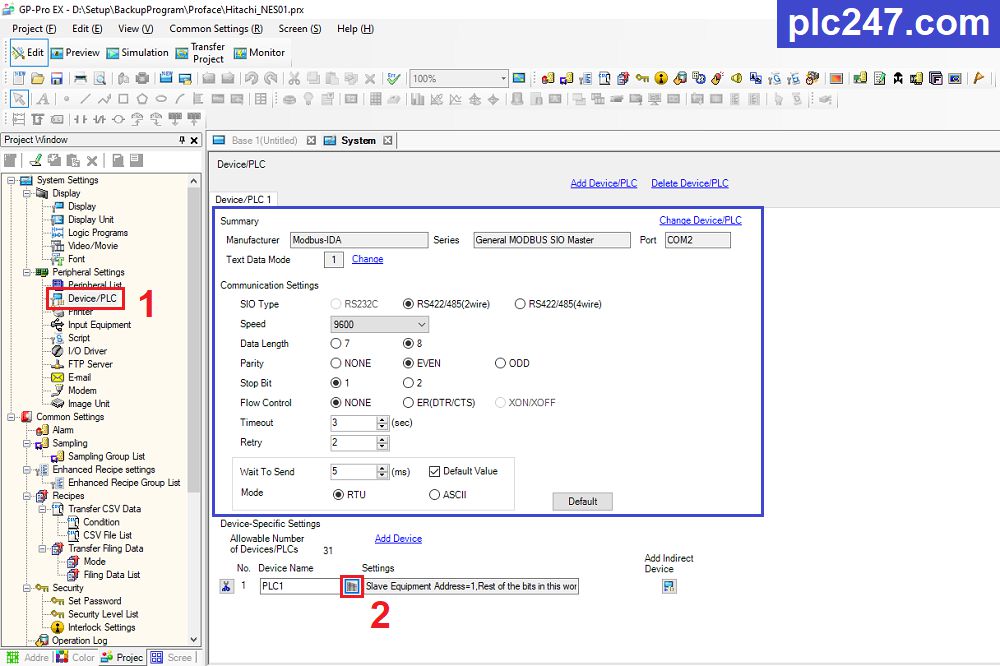Set parity to ODD
This screenshot has height=666, width=1000.
point(500,364)
